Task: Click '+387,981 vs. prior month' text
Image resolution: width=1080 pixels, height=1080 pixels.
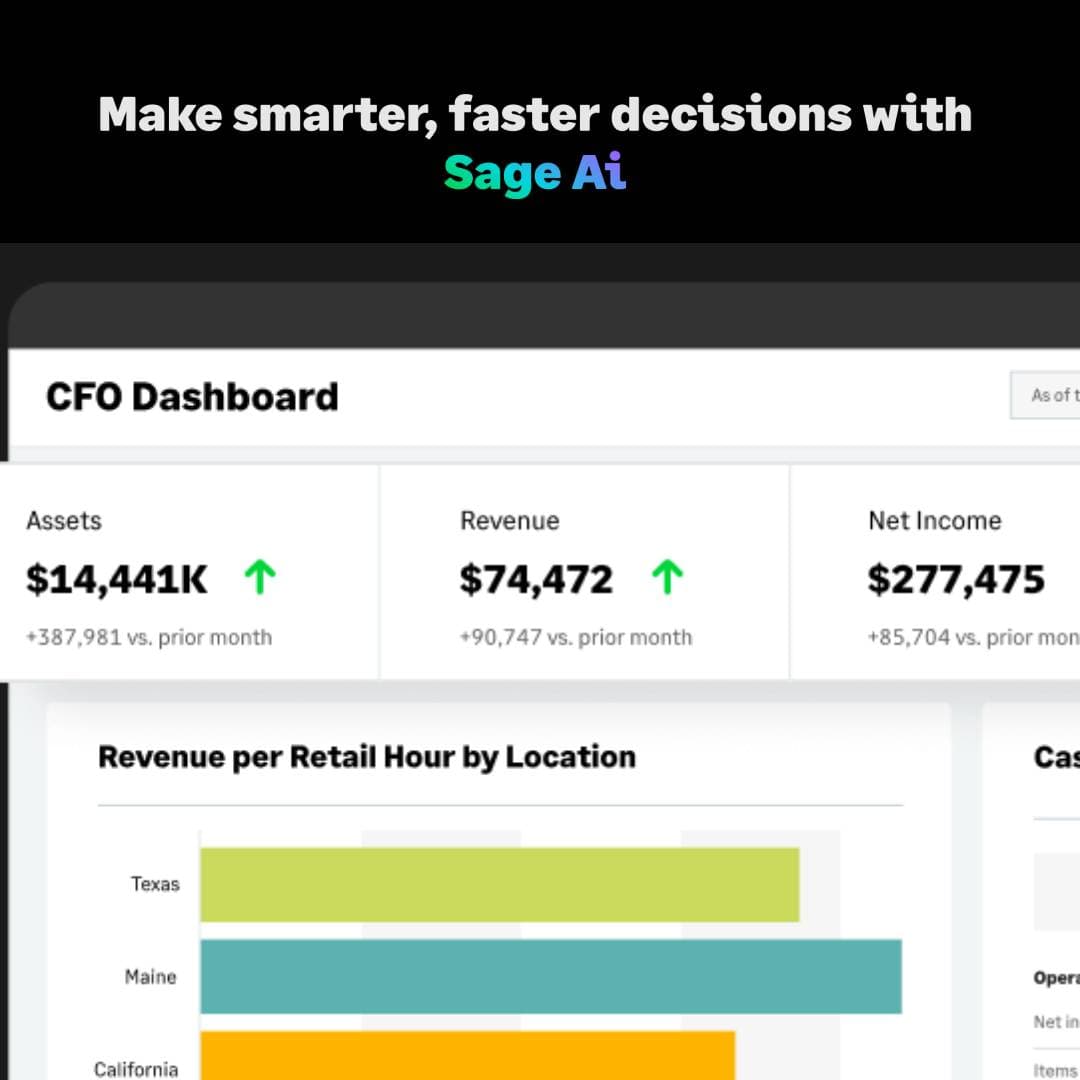Action: point(149,637)
